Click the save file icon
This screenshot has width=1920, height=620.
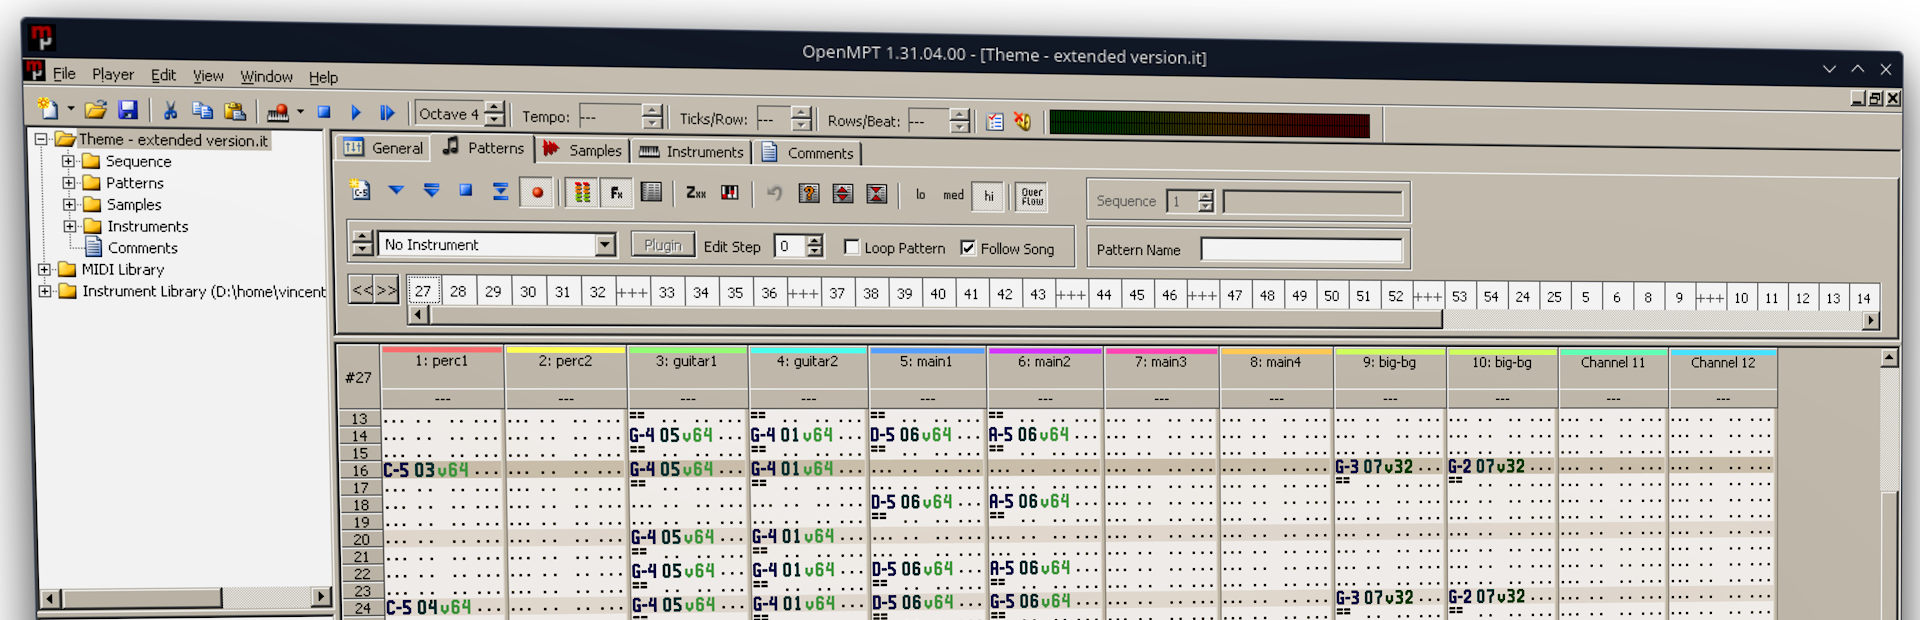click(128, 110)
